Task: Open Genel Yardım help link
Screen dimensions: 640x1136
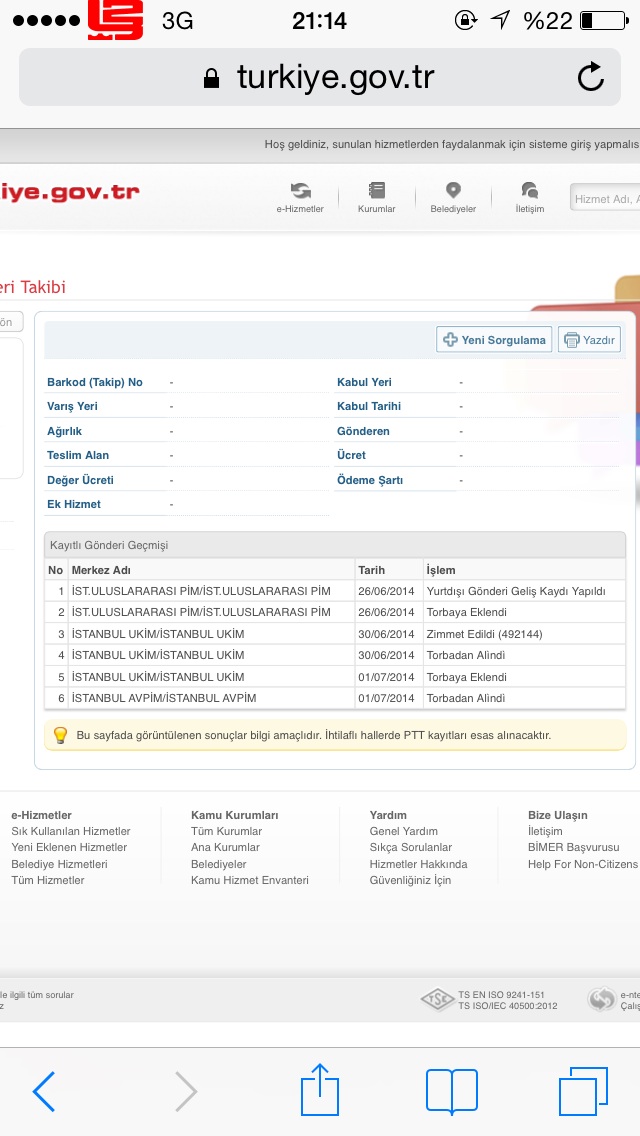Action: click(x=404, y=831)
